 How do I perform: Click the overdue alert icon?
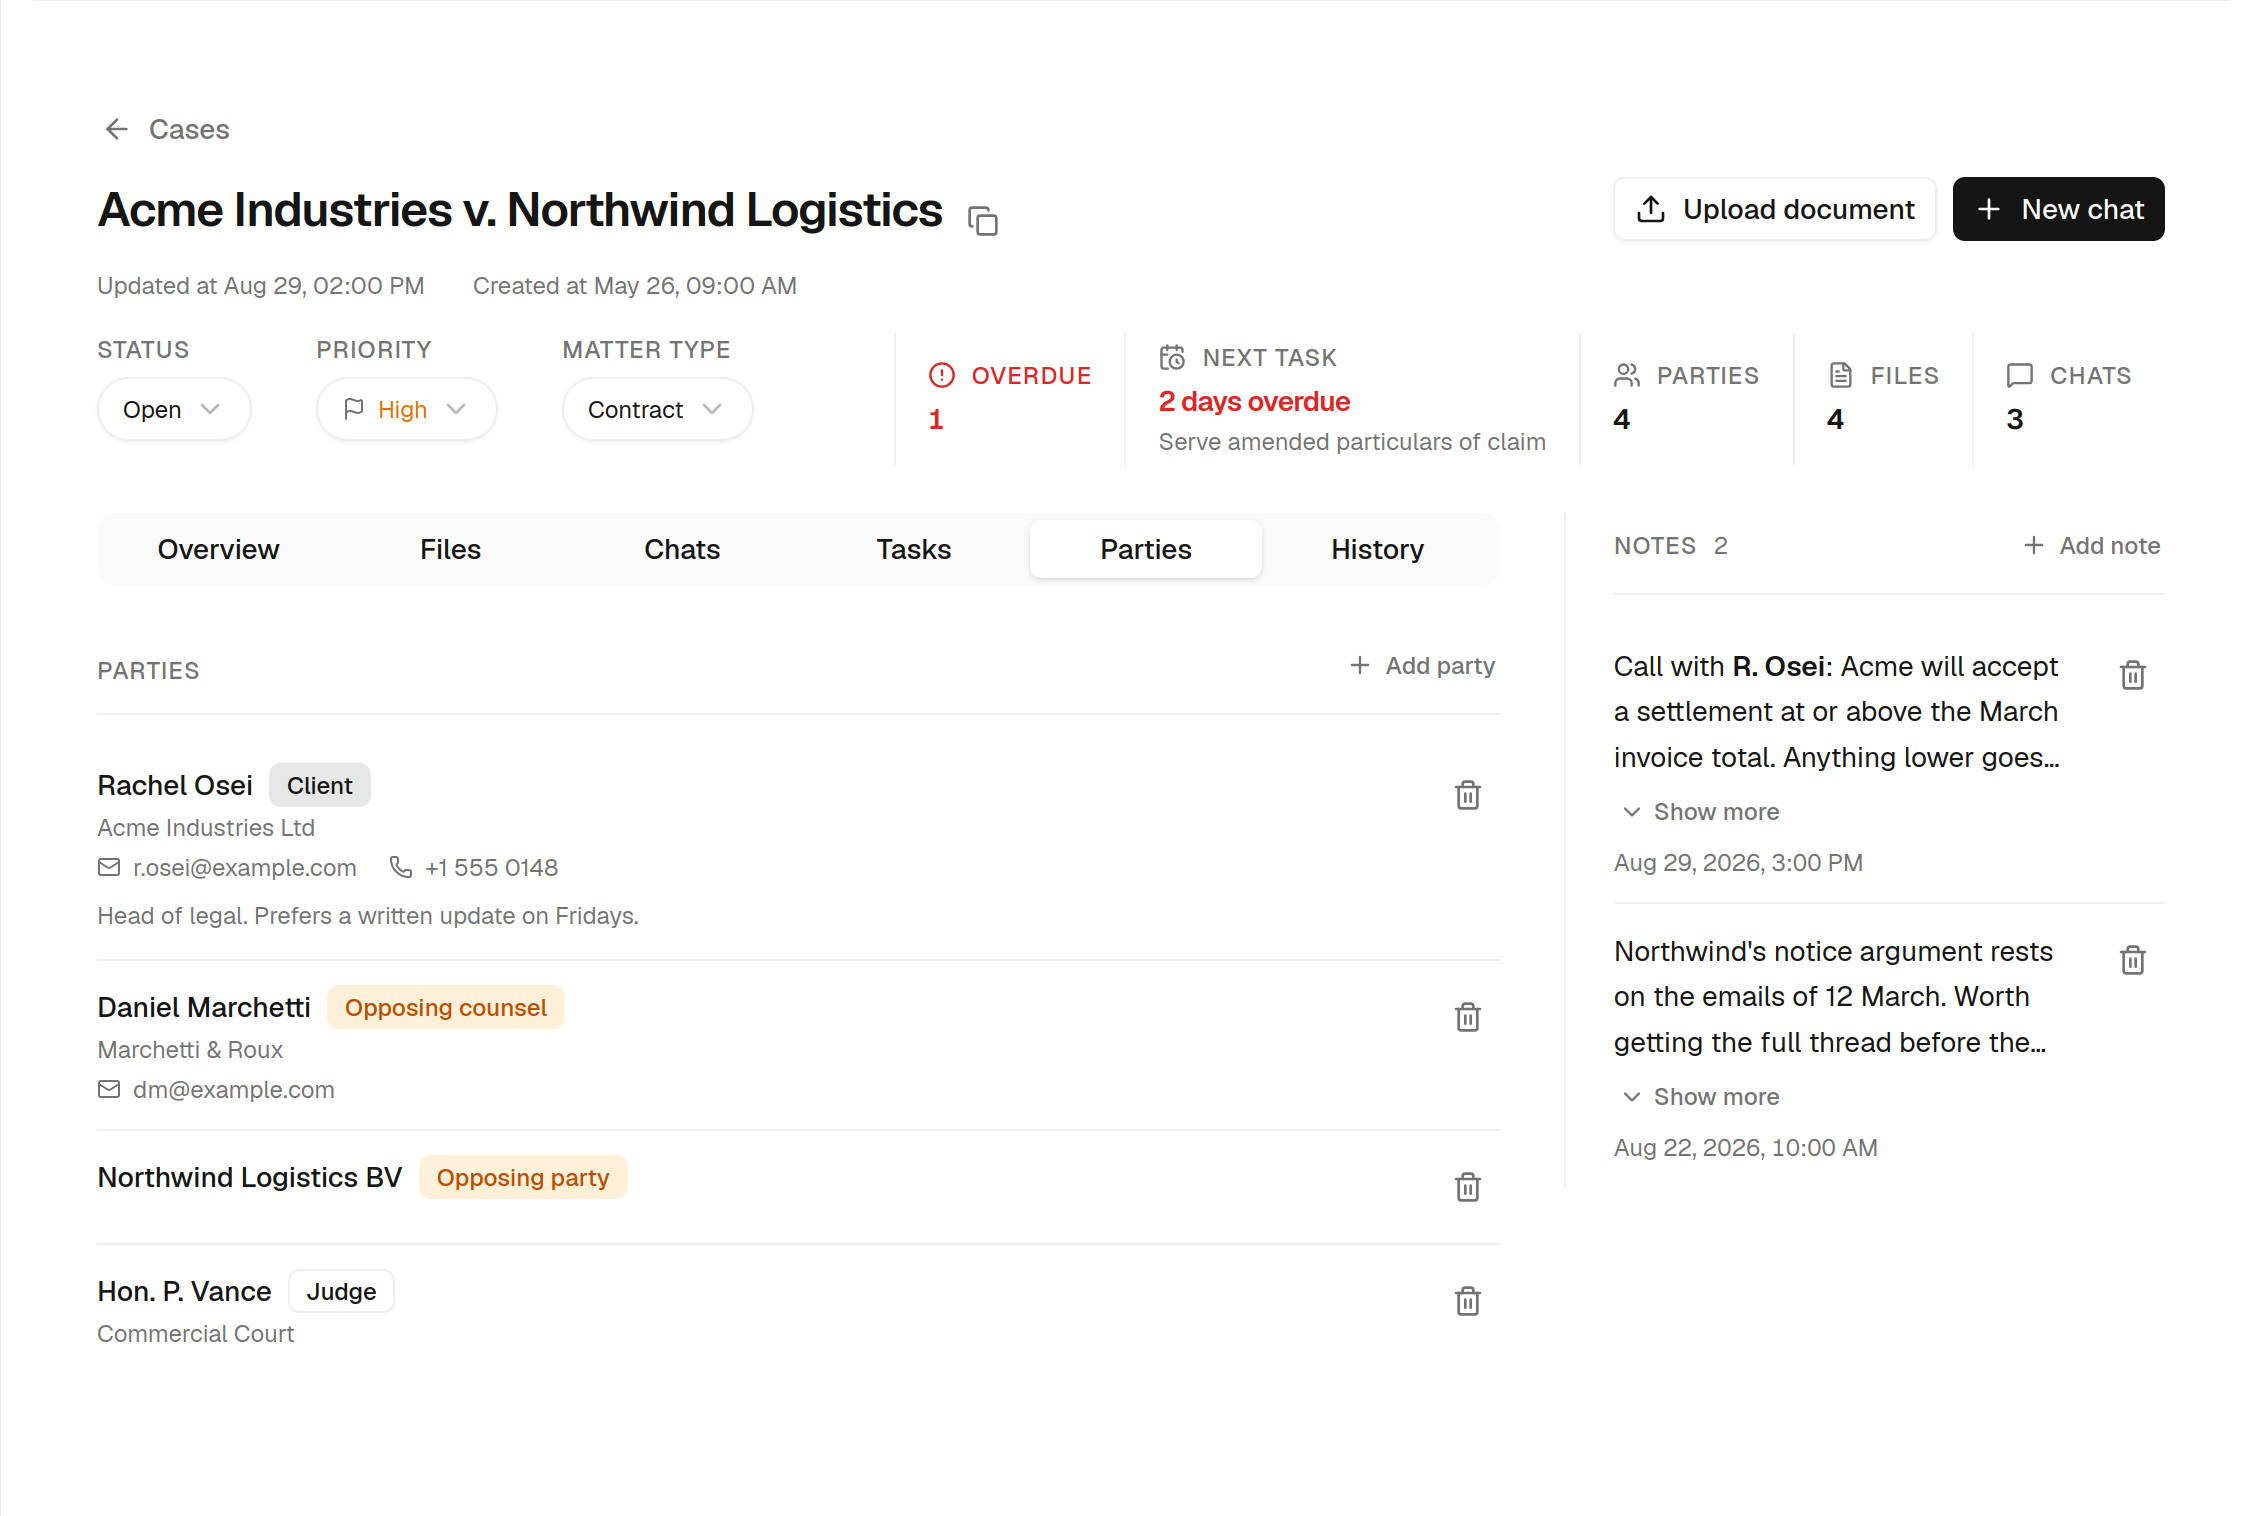click(941, 375)
